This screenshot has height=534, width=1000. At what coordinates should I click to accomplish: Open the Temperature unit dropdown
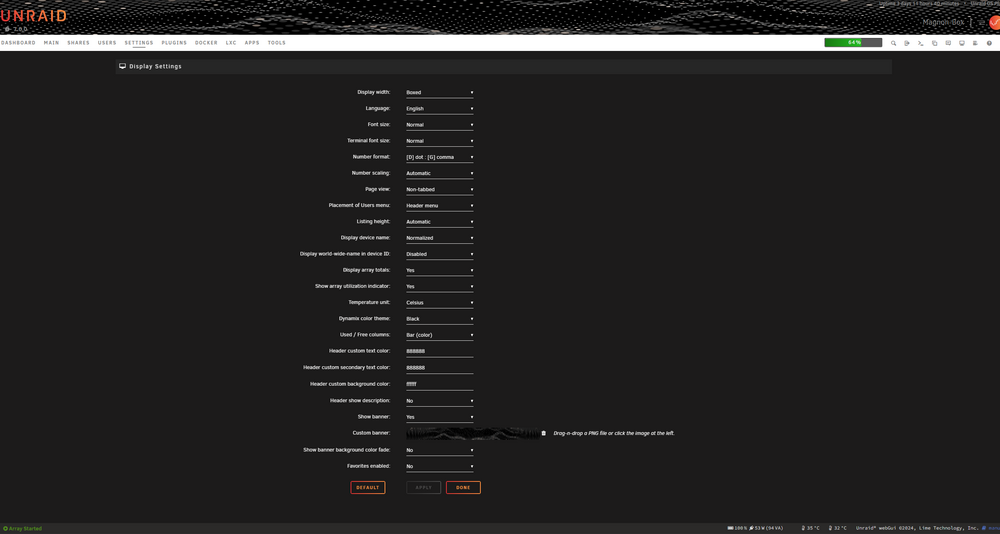(439, 302)
